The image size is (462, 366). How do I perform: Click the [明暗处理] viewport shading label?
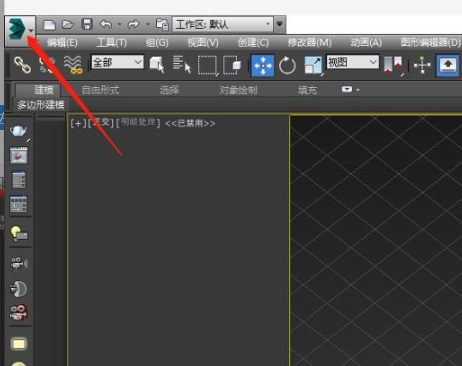[138, 122]
